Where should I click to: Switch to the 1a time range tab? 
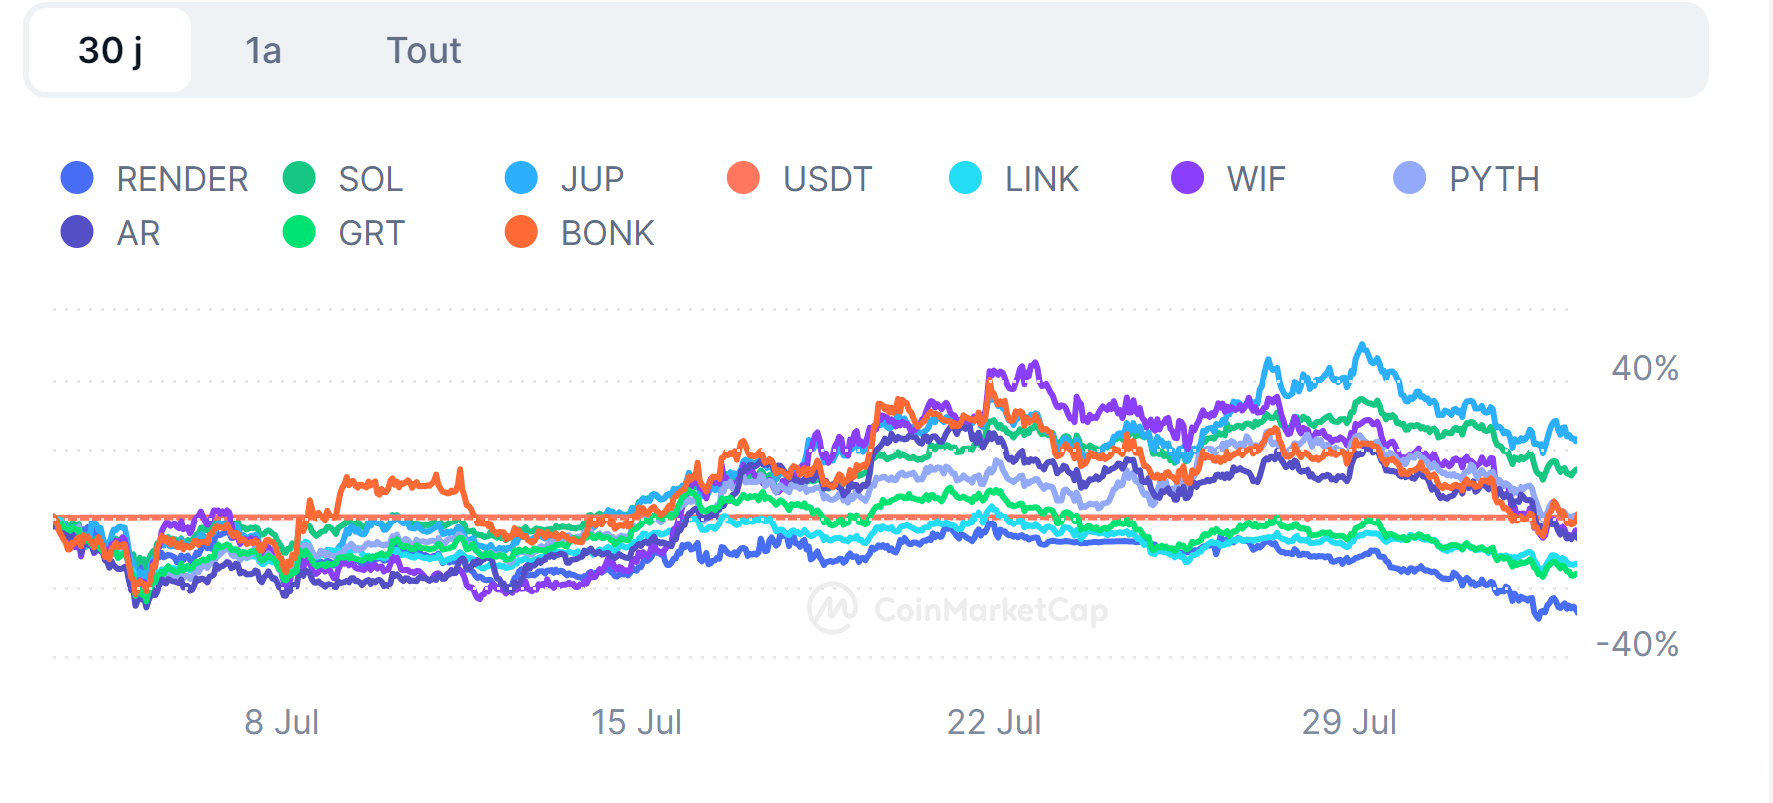[263, 50]
